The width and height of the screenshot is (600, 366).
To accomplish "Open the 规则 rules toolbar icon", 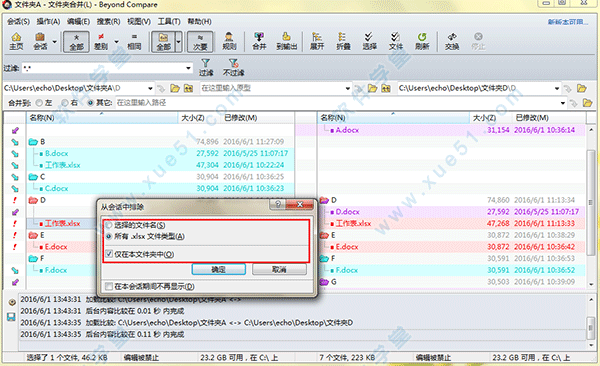I will point(229,41).
